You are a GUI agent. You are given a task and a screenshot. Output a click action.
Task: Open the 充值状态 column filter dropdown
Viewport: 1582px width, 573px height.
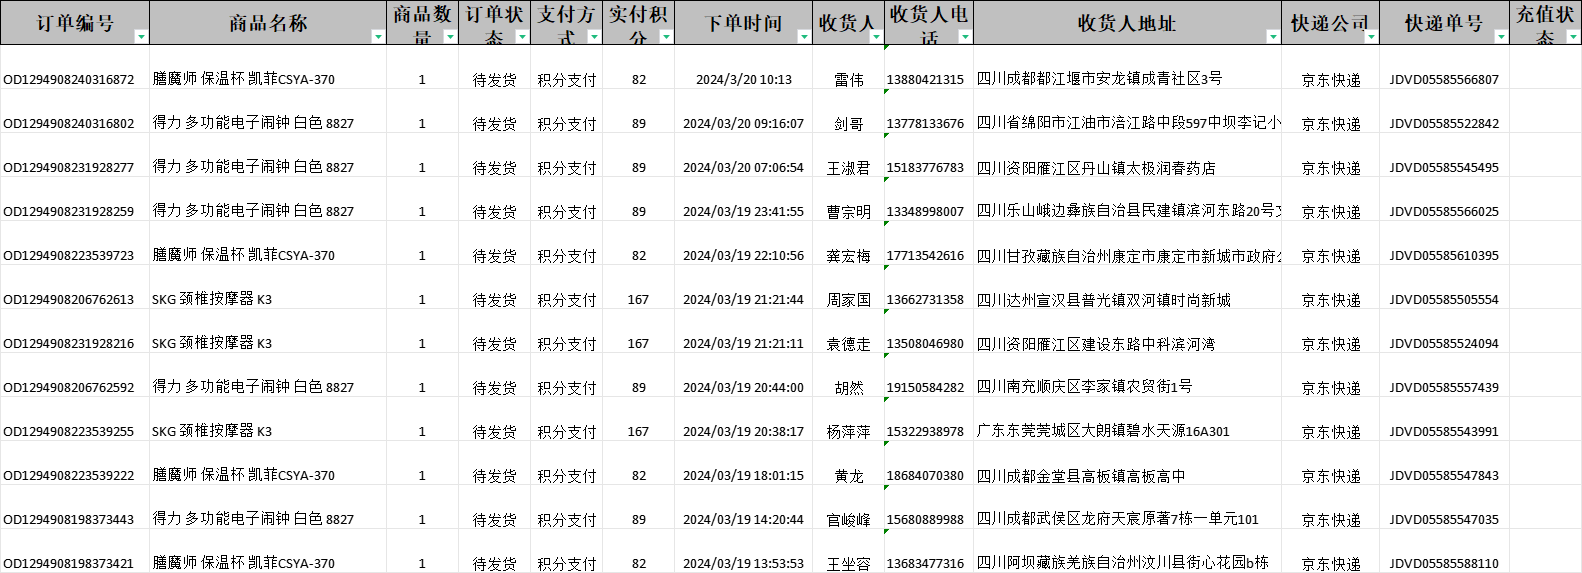[1573, 37]
